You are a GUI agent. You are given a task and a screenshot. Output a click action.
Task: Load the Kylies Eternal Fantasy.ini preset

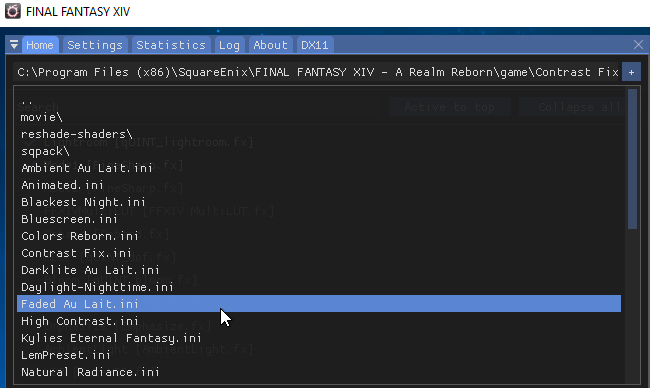319,338
